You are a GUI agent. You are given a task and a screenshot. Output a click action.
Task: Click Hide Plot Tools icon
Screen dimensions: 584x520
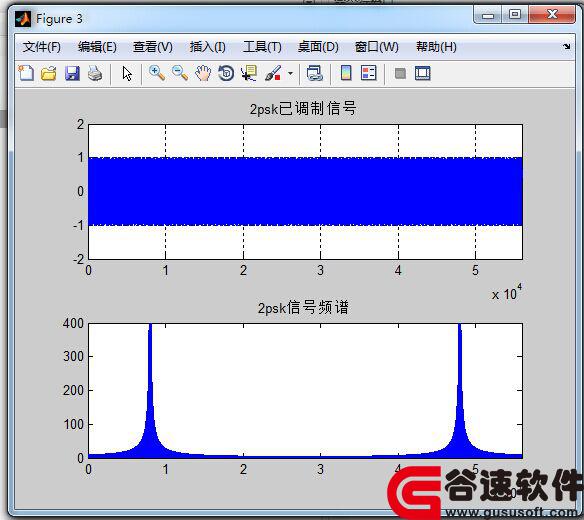400,73
